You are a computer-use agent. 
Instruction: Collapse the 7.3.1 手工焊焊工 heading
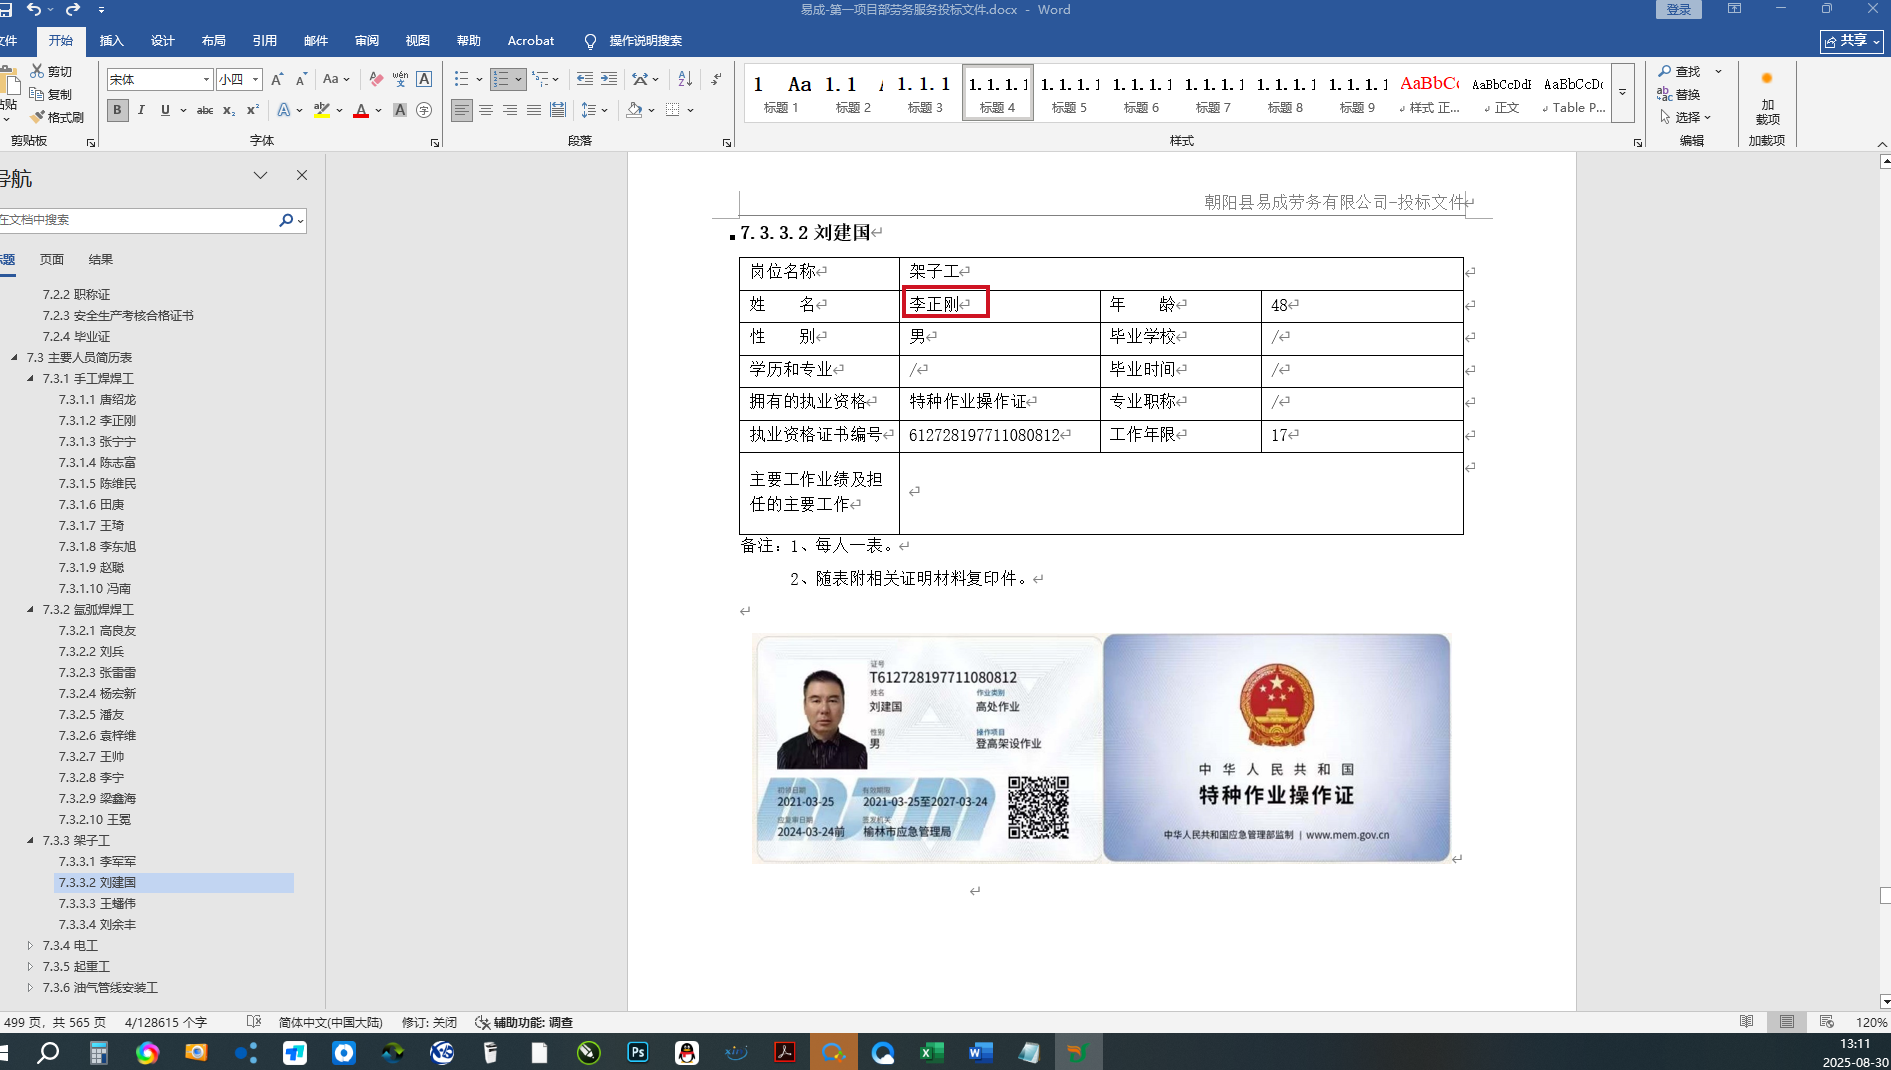(x=30, y=378)
